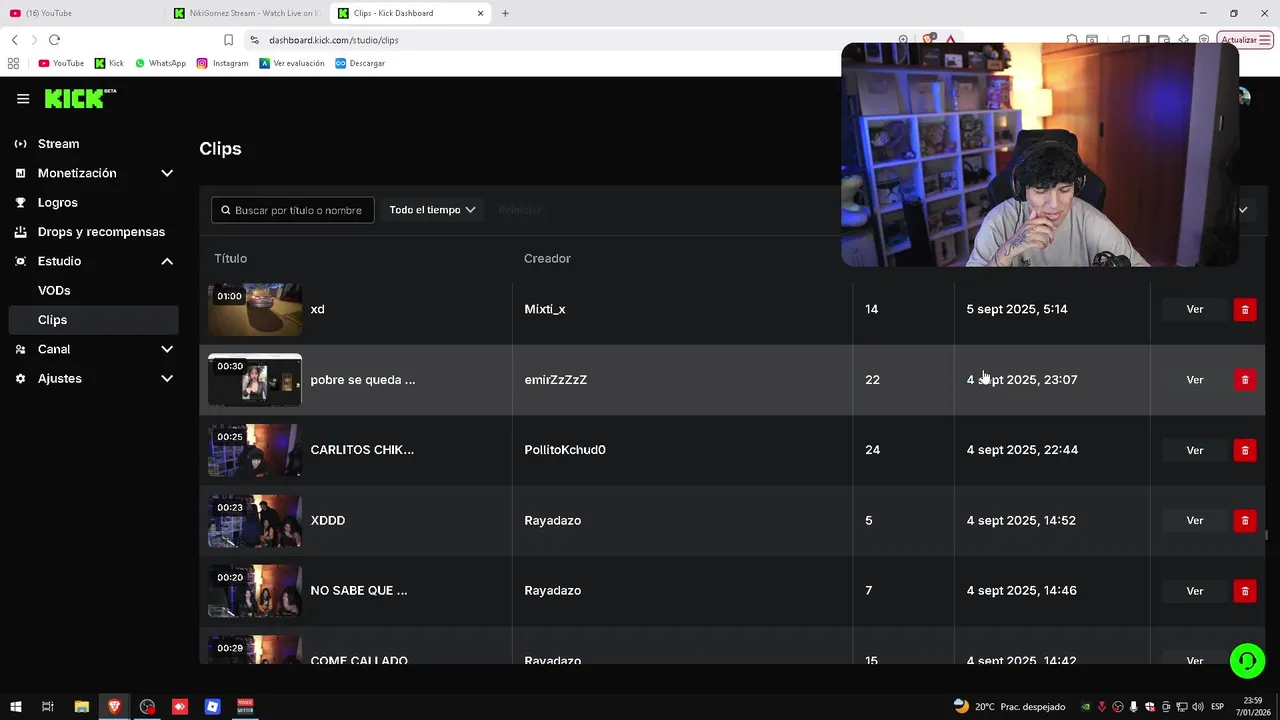Click the Kick logo
1280x720 pixels.
pos(80,98)
